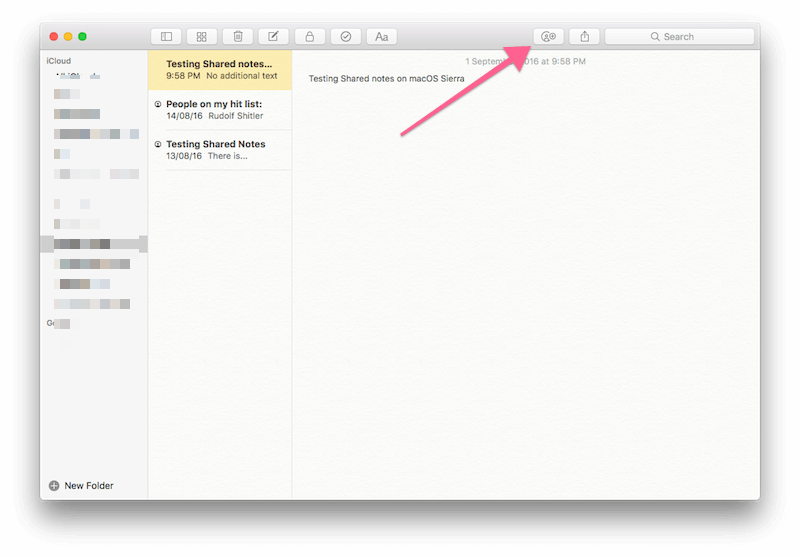
Task: Open the 'Testing Shared Notes' note from 13/08/16
Action: click(x=220, y=150)
